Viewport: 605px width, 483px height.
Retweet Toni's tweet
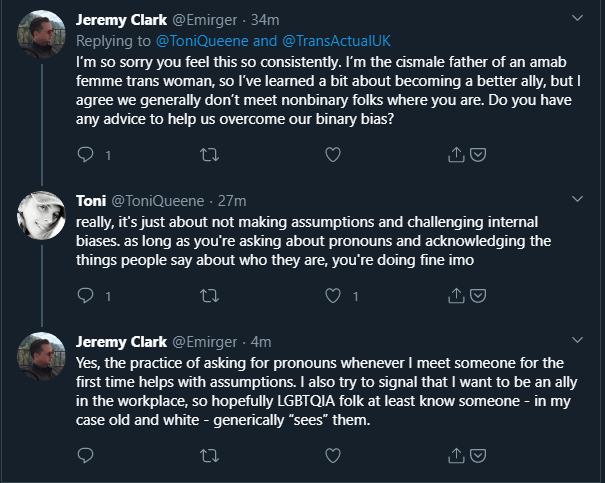coord(210,295)
